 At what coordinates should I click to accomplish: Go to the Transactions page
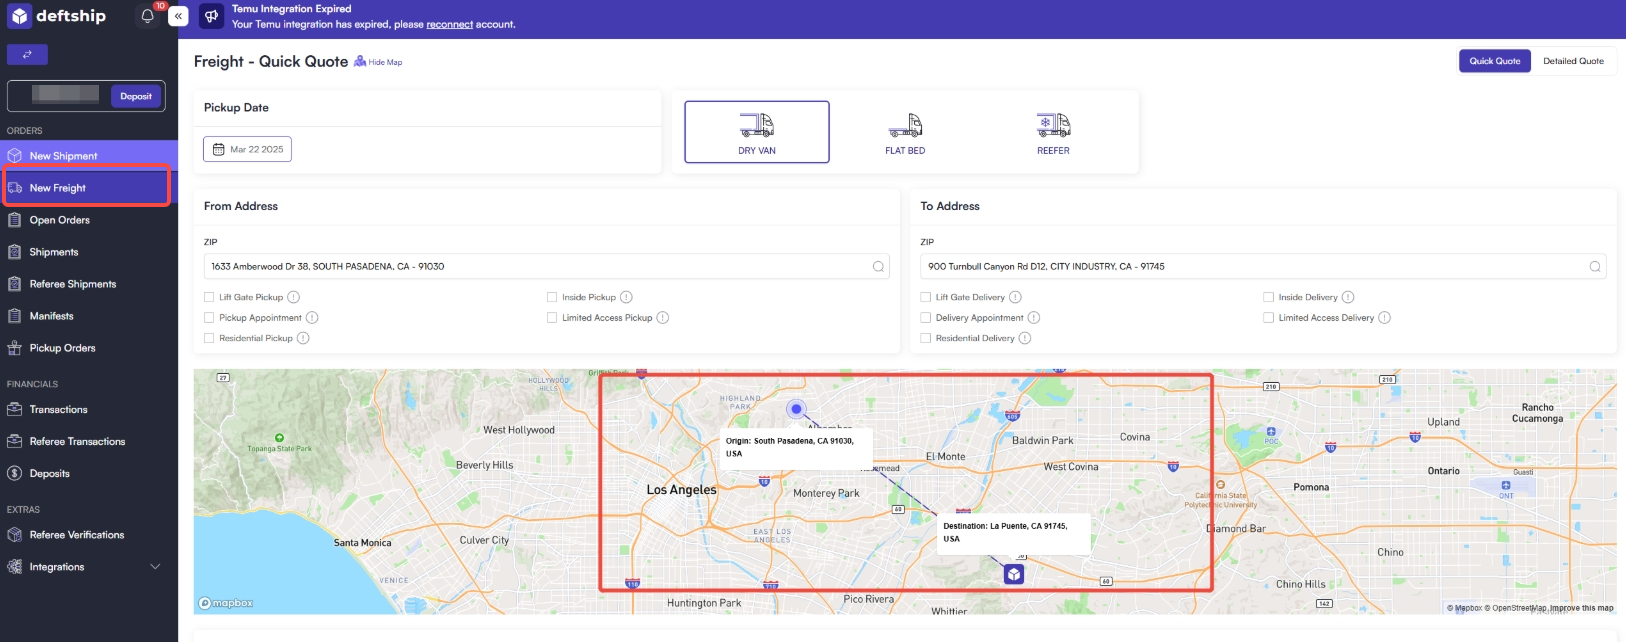(89, 410)
